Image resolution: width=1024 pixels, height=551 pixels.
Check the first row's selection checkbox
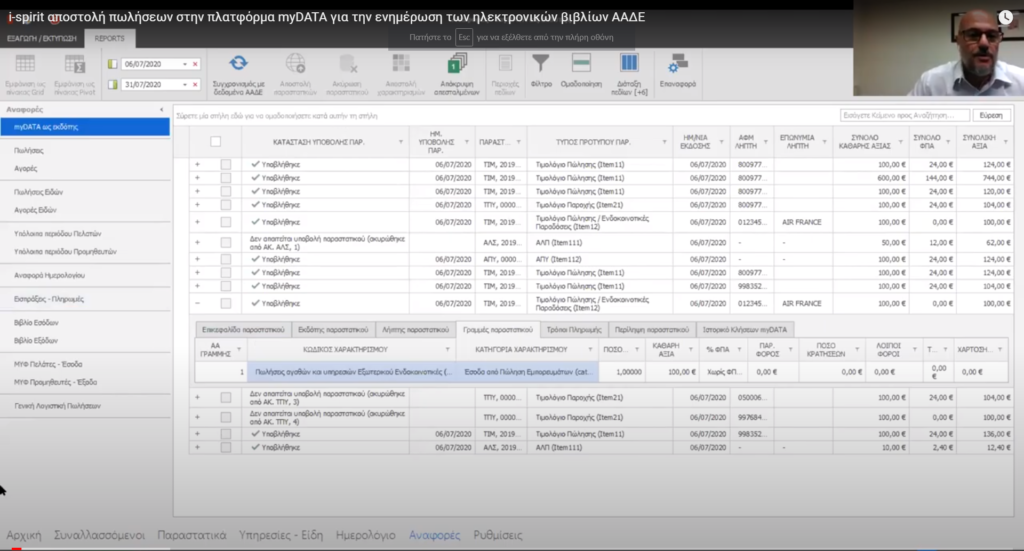(226, 164)
